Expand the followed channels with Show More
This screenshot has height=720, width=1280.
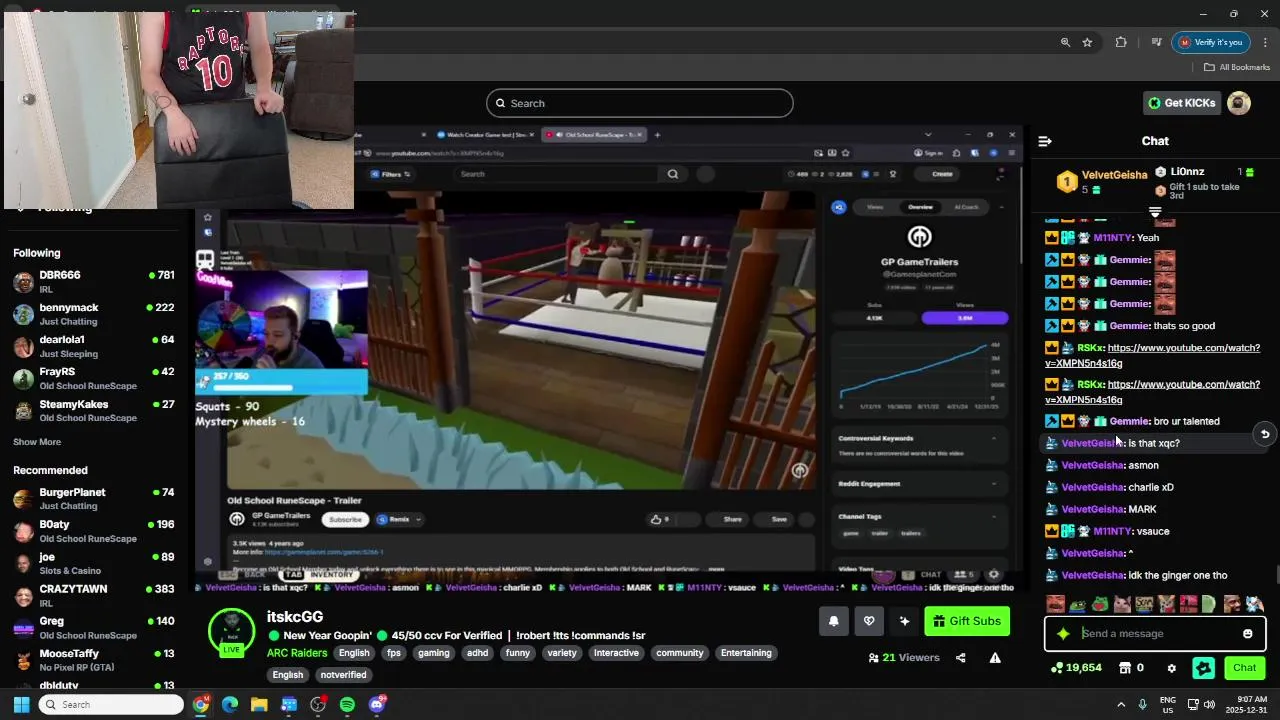37,442
